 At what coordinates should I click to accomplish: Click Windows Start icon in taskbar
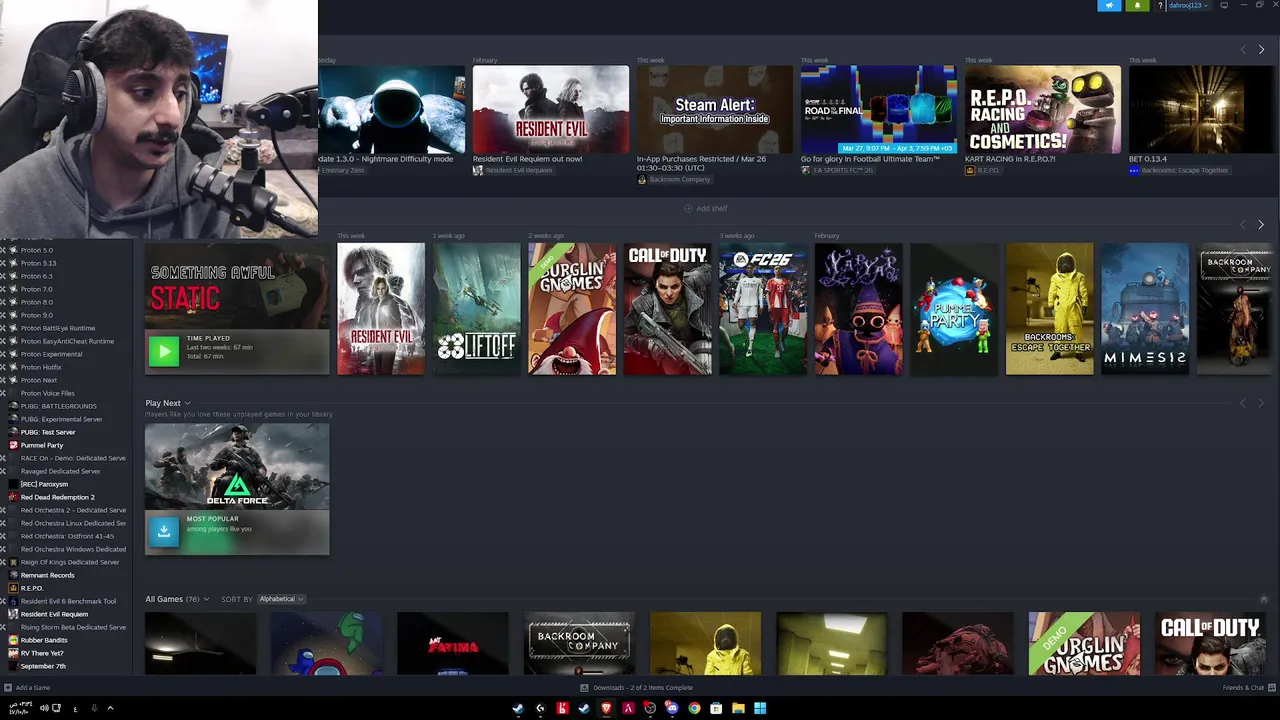[x=760, y=708]
